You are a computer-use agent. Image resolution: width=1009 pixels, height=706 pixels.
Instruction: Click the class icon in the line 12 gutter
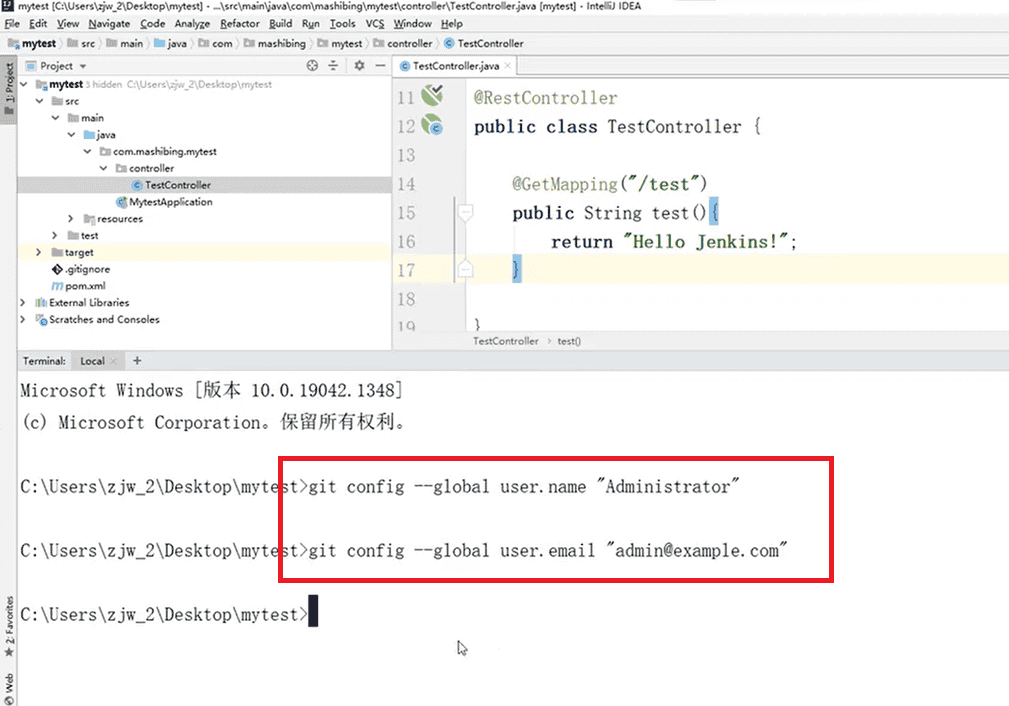point(431,125)
